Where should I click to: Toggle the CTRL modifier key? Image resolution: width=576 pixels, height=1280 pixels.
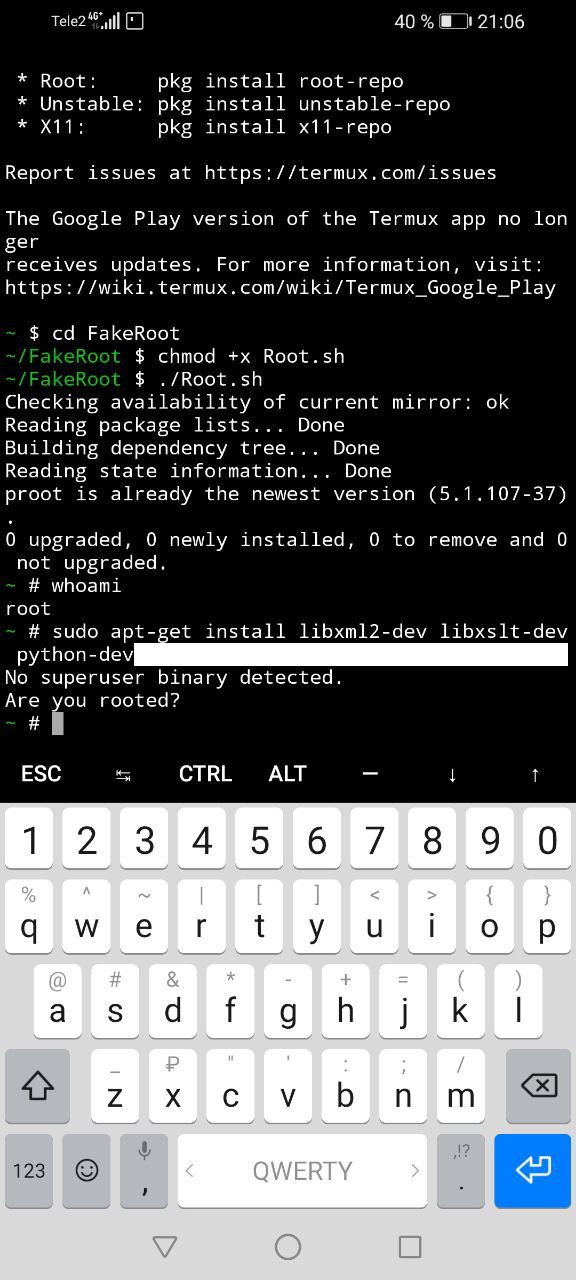205,773
